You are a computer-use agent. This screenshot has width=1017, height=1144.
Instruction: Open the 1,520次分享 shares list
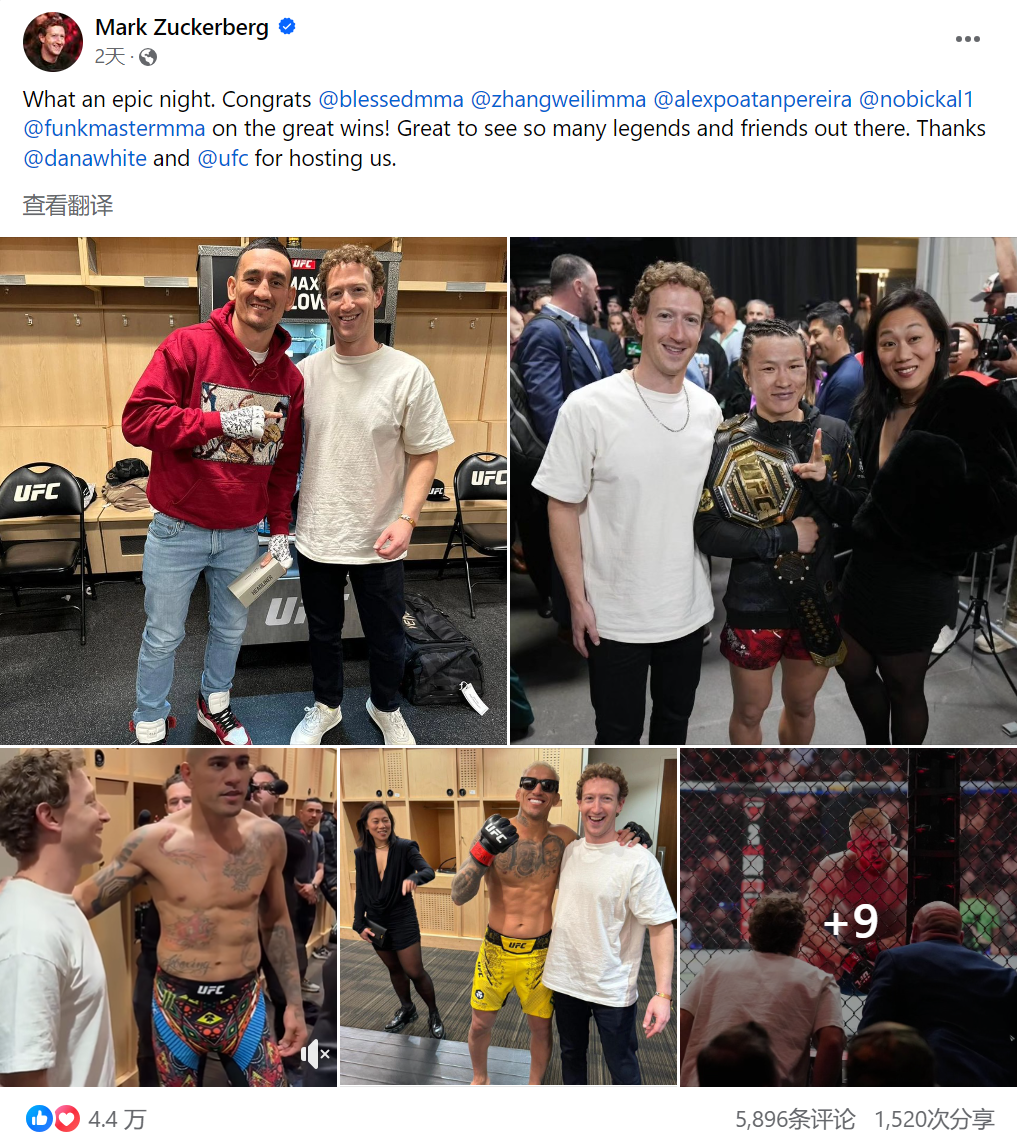coord(934,1118)
